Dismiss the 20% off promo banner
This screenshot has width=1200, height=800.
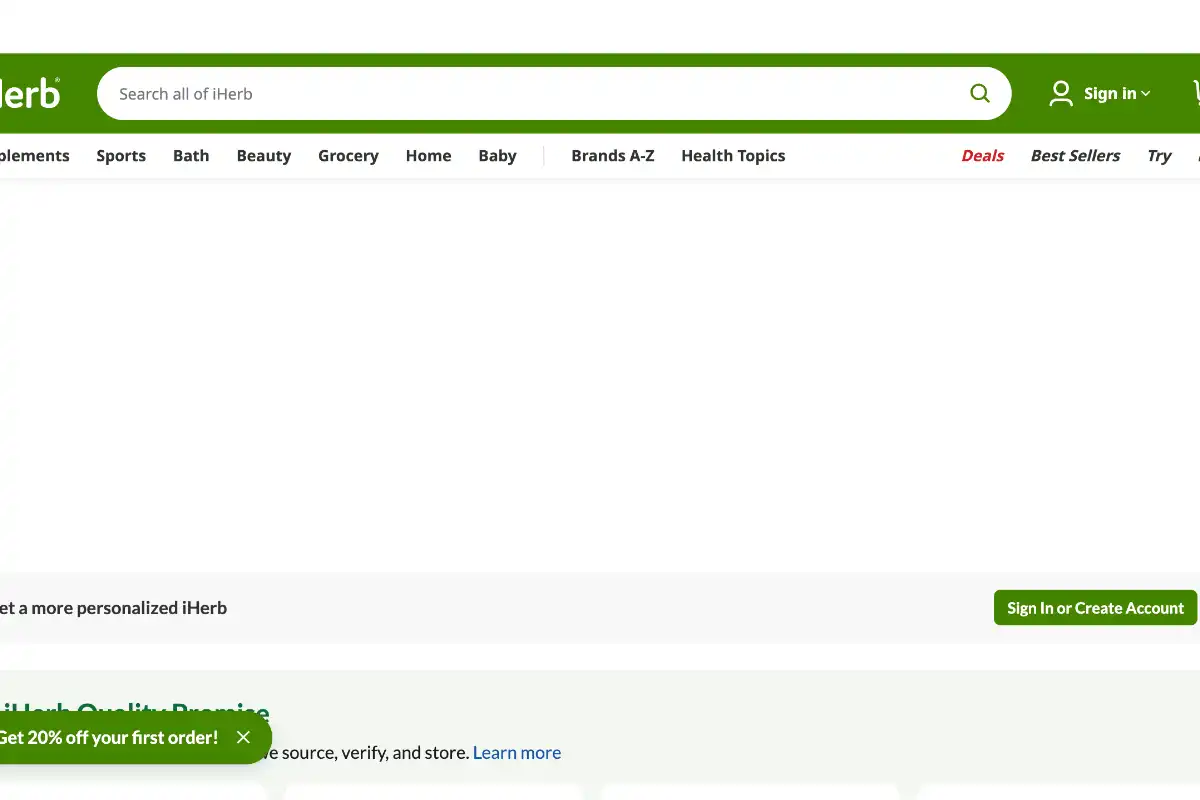pyautogui.click(x=243, y=737)
